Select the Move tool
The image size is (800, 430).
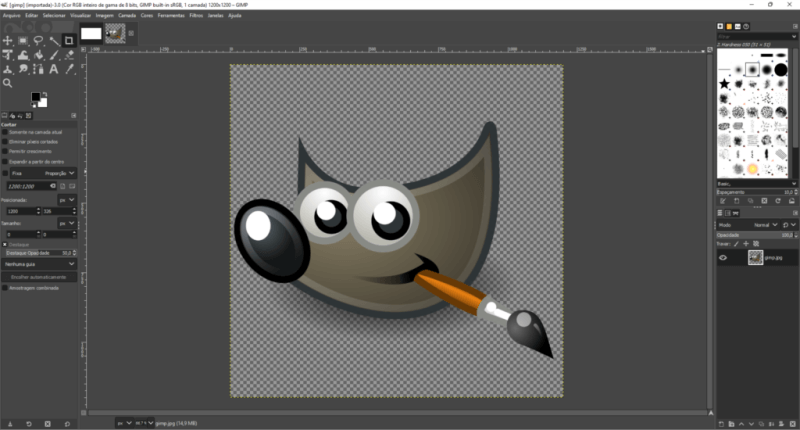coord(8,41)
